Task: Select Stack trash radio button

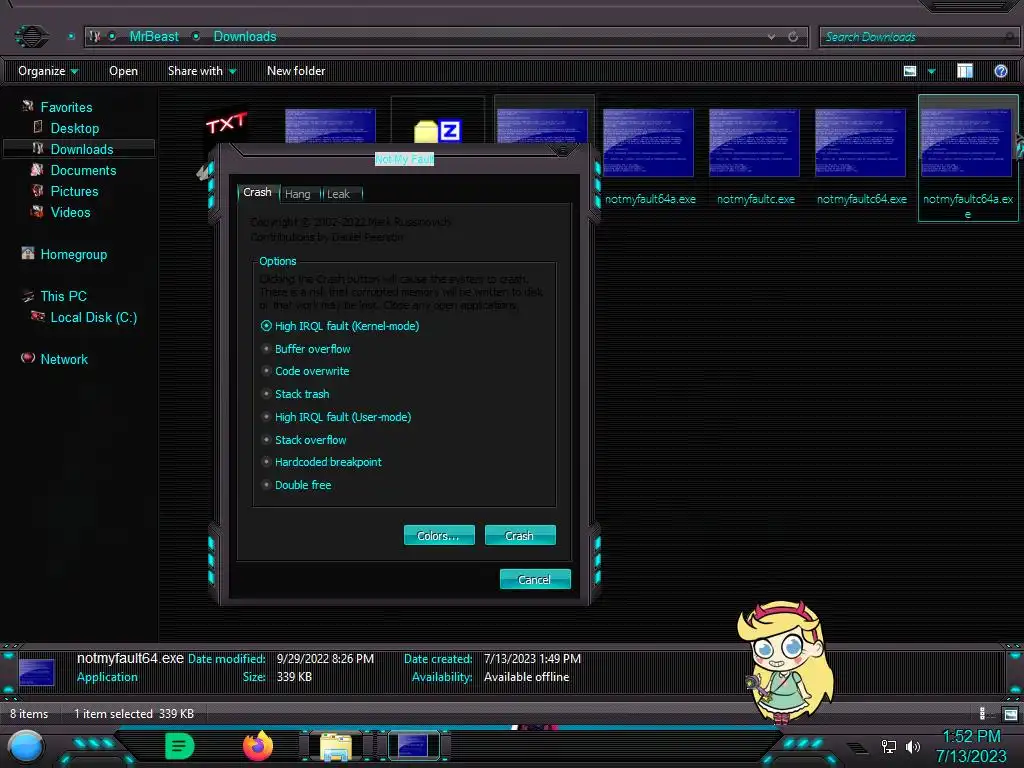Action: pyautogui.click(x=295, y=394)
